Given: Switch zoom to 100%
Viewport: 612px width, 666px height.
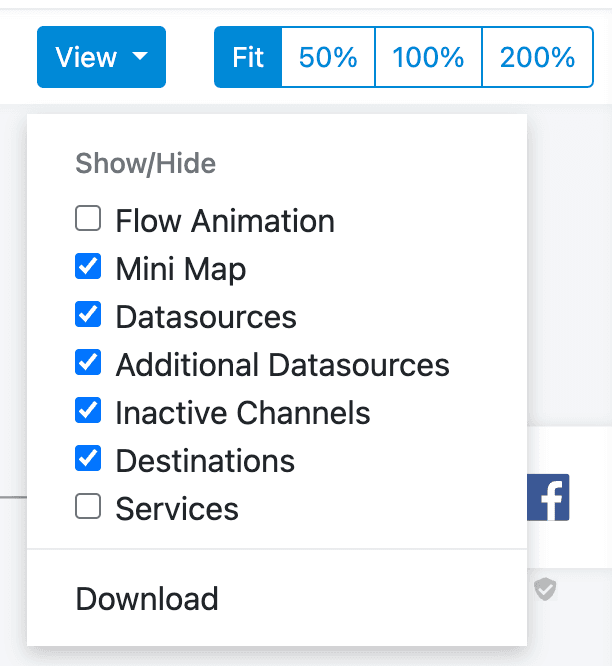Looking at the screenshot, I should (x=428, y=57).
